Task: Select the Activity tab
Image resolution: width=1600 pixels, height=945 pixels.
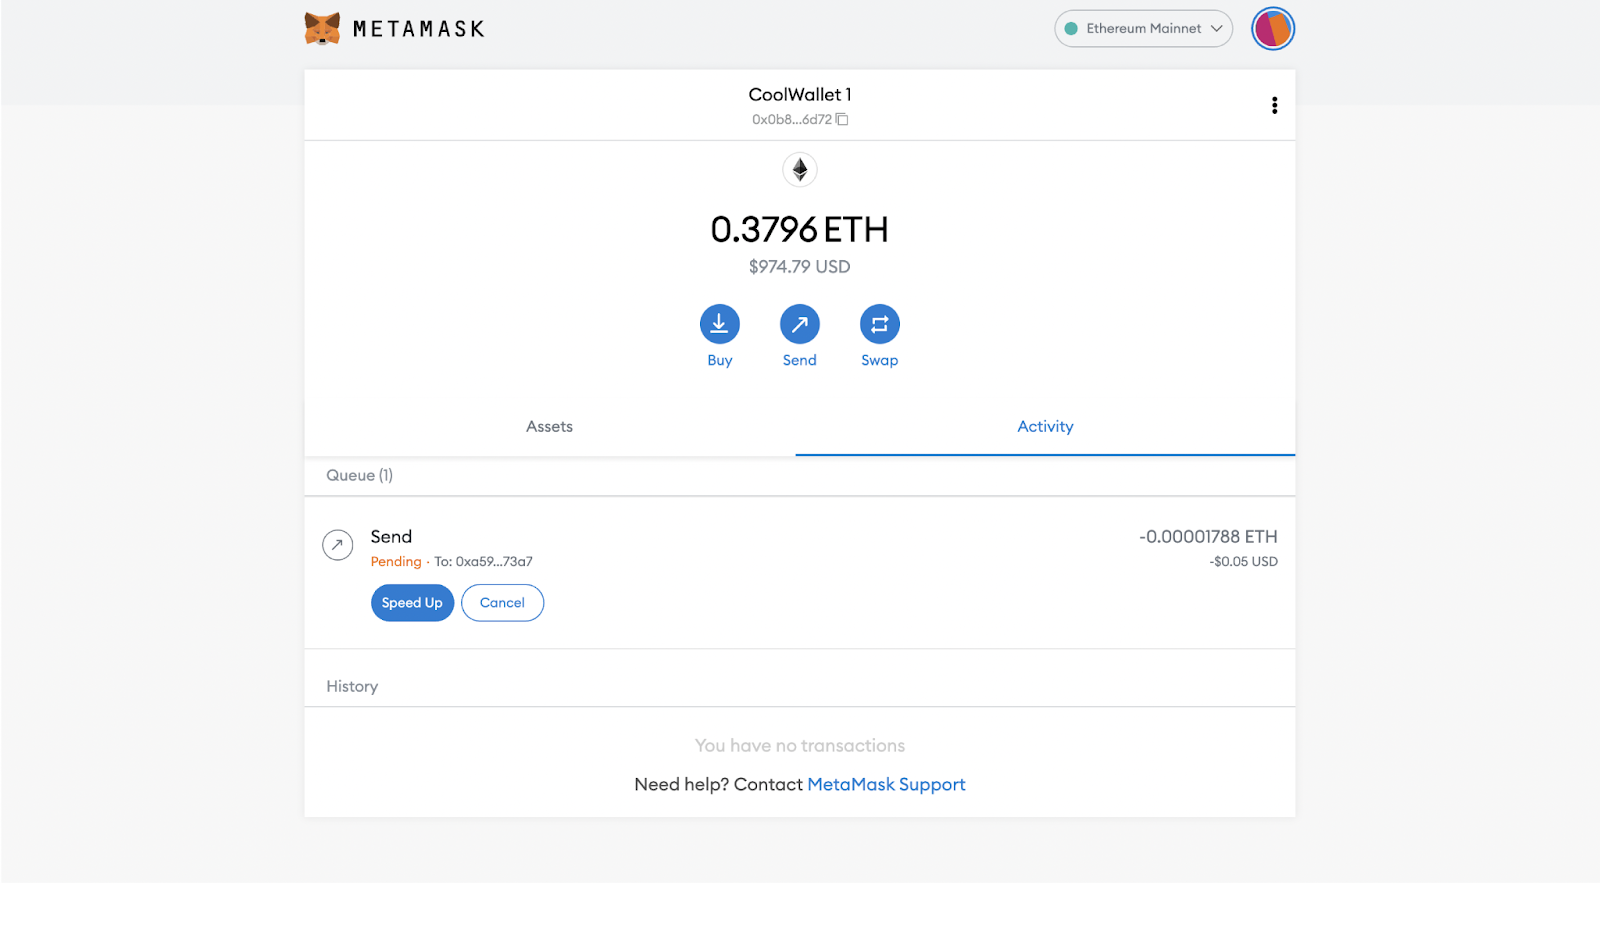Action: click(x=1045, y=427)
